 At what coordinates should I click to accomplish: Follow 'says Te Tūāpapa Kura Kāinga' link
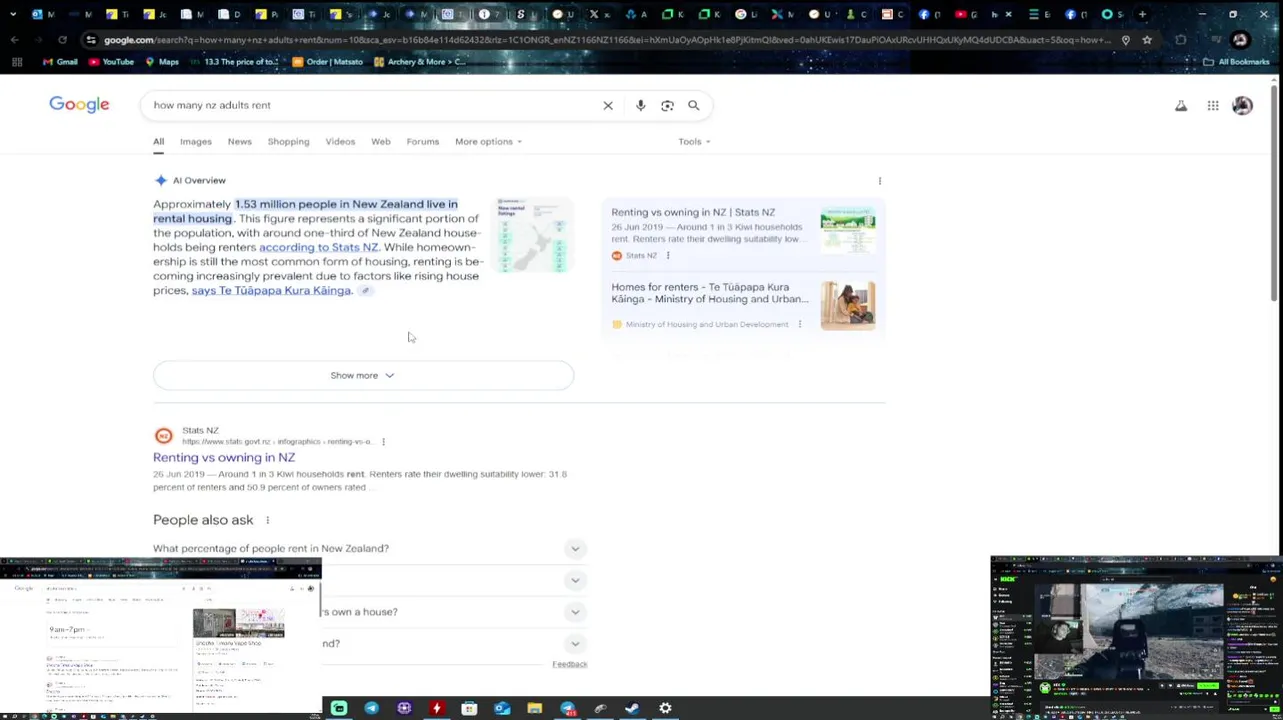coord(271,291)
